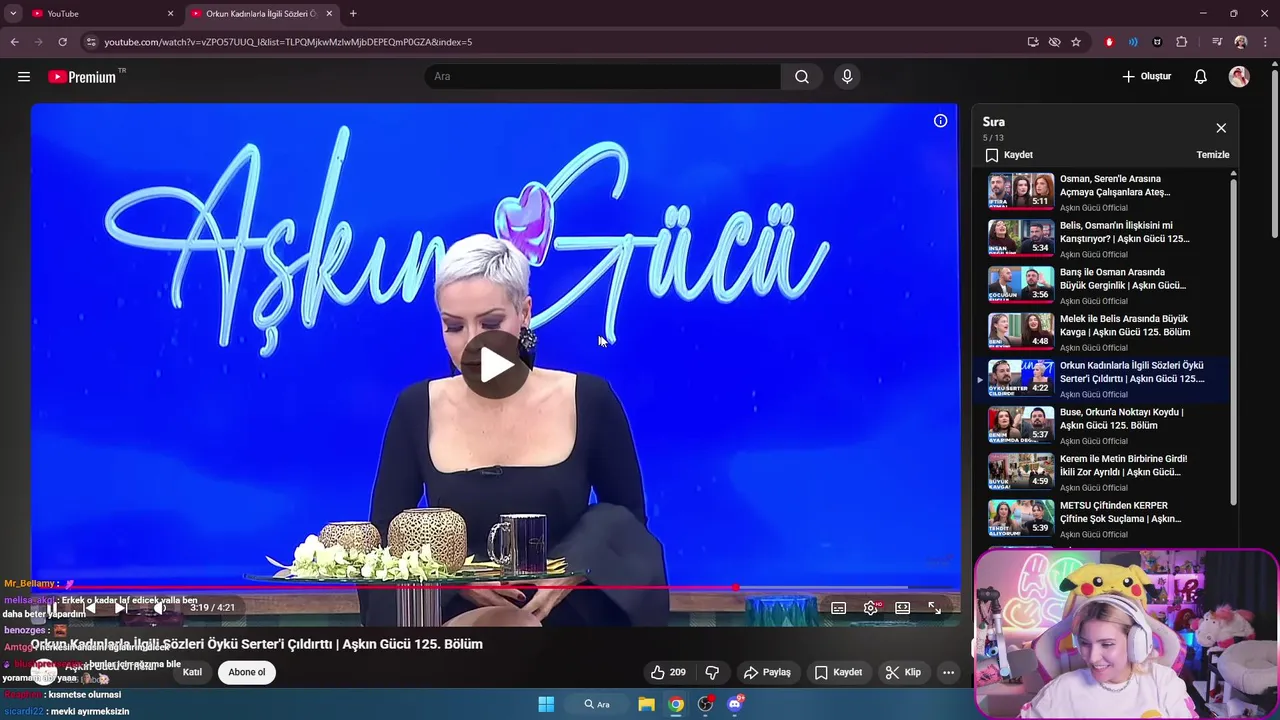This screenshot has width=1280, height=720.
Task: Install app icon in address bar
Action: (x=1033, y=42)
